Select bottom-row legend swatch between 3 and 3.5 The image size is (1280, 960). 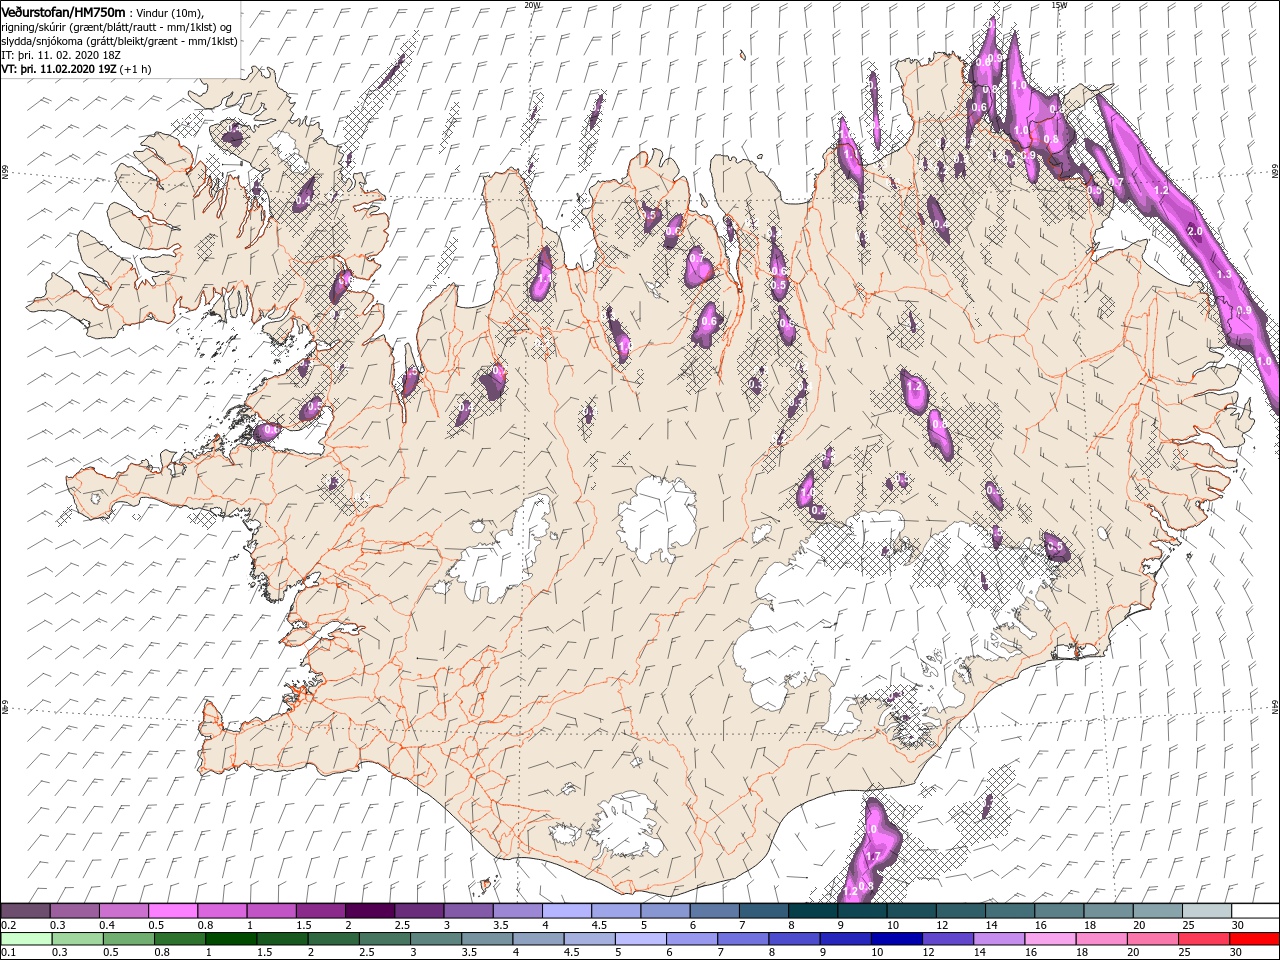click(x=435, y=938)
